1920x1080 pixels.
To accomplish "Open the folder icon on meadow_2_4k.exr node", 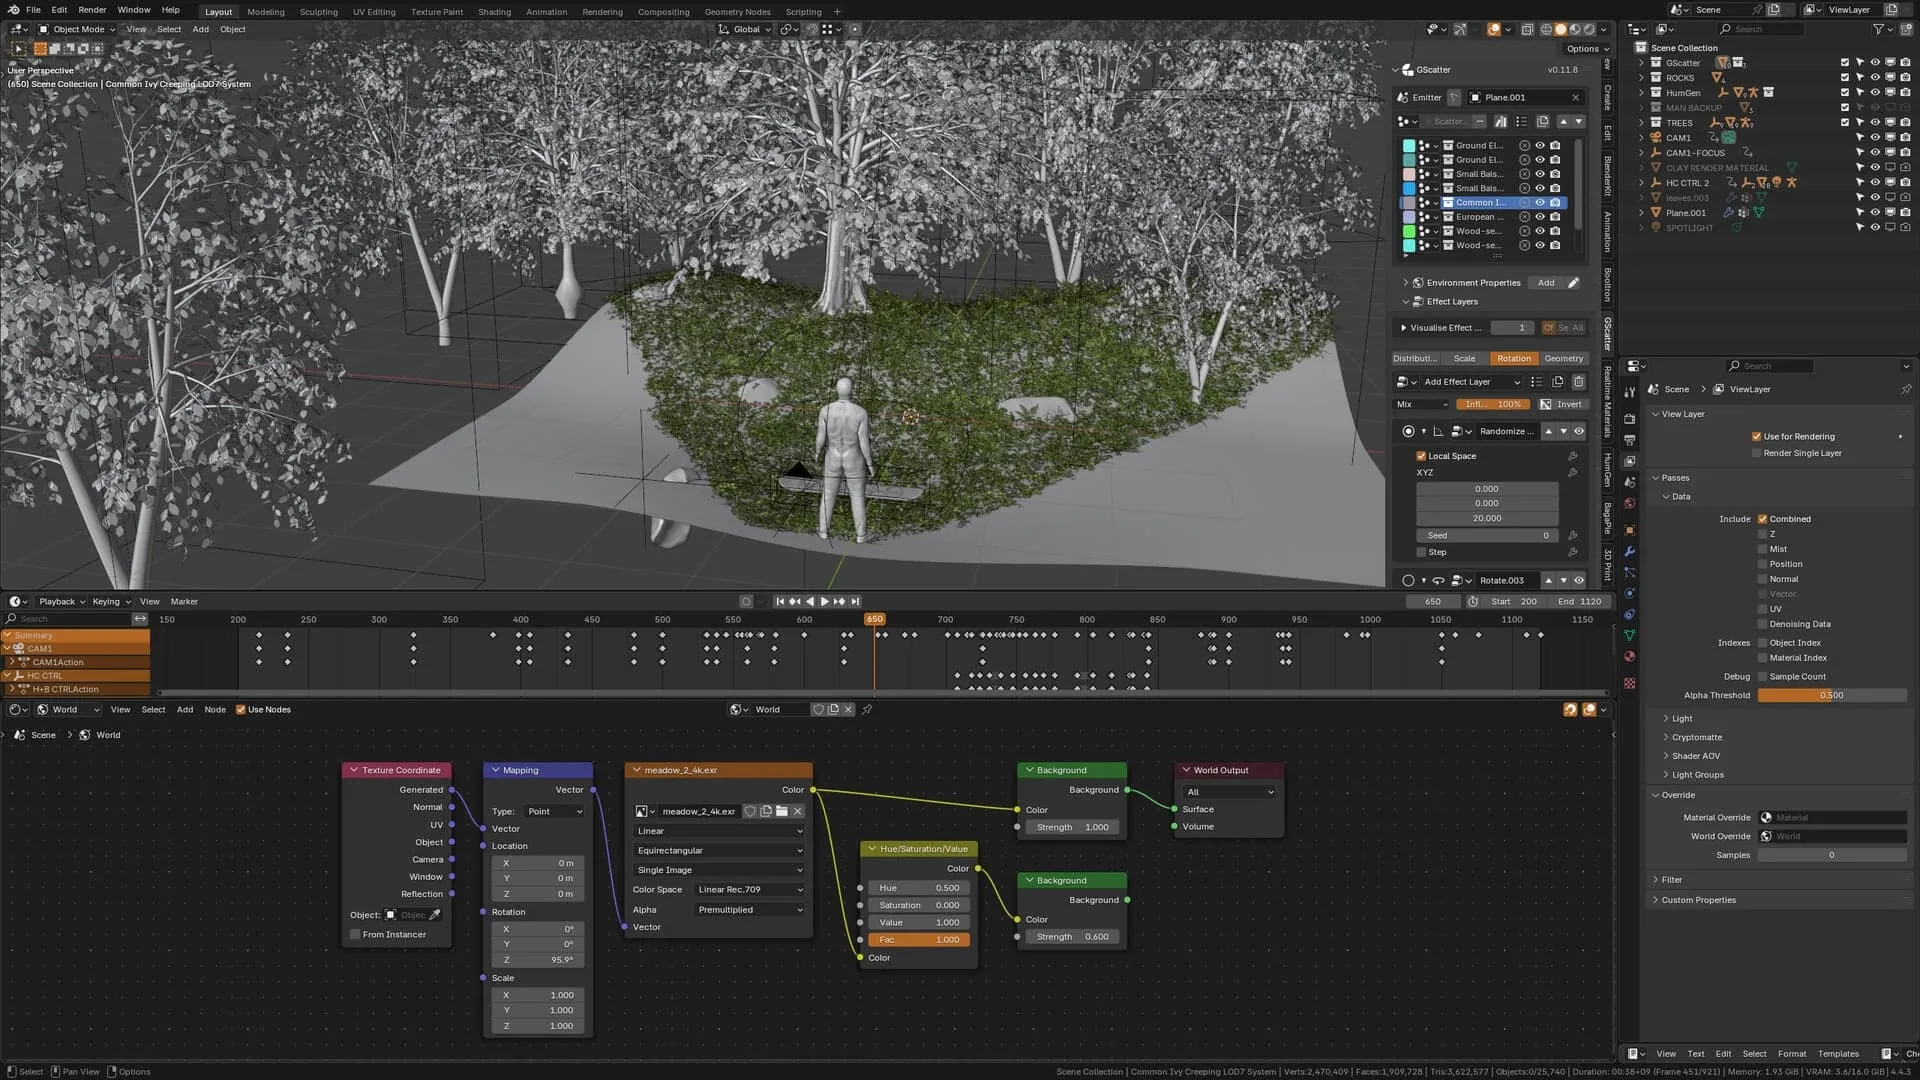I will click(782, 811).
